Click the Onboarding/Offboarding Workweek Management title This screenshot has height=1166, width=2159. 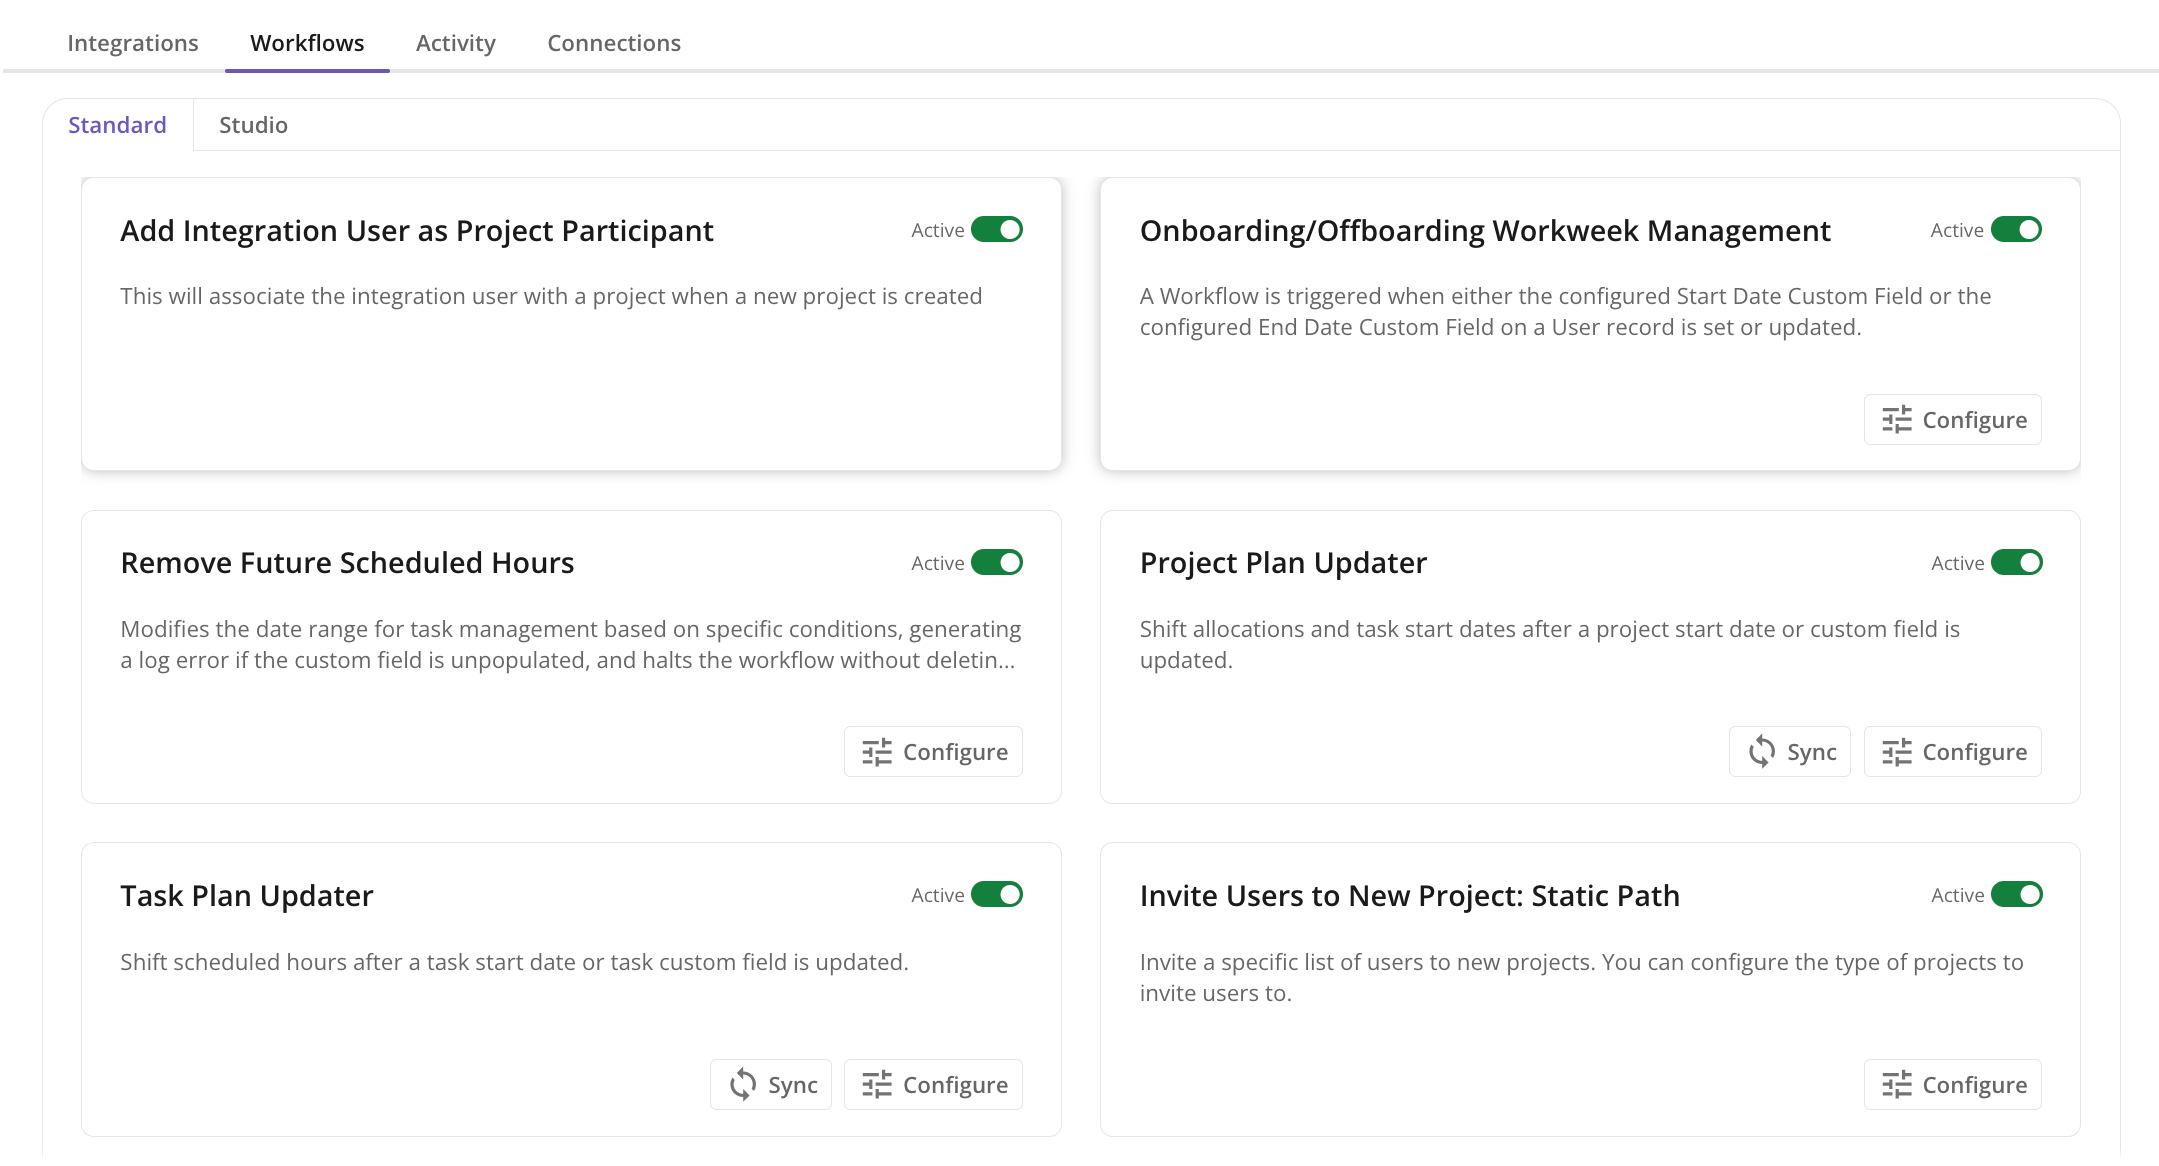point(1485,231)
